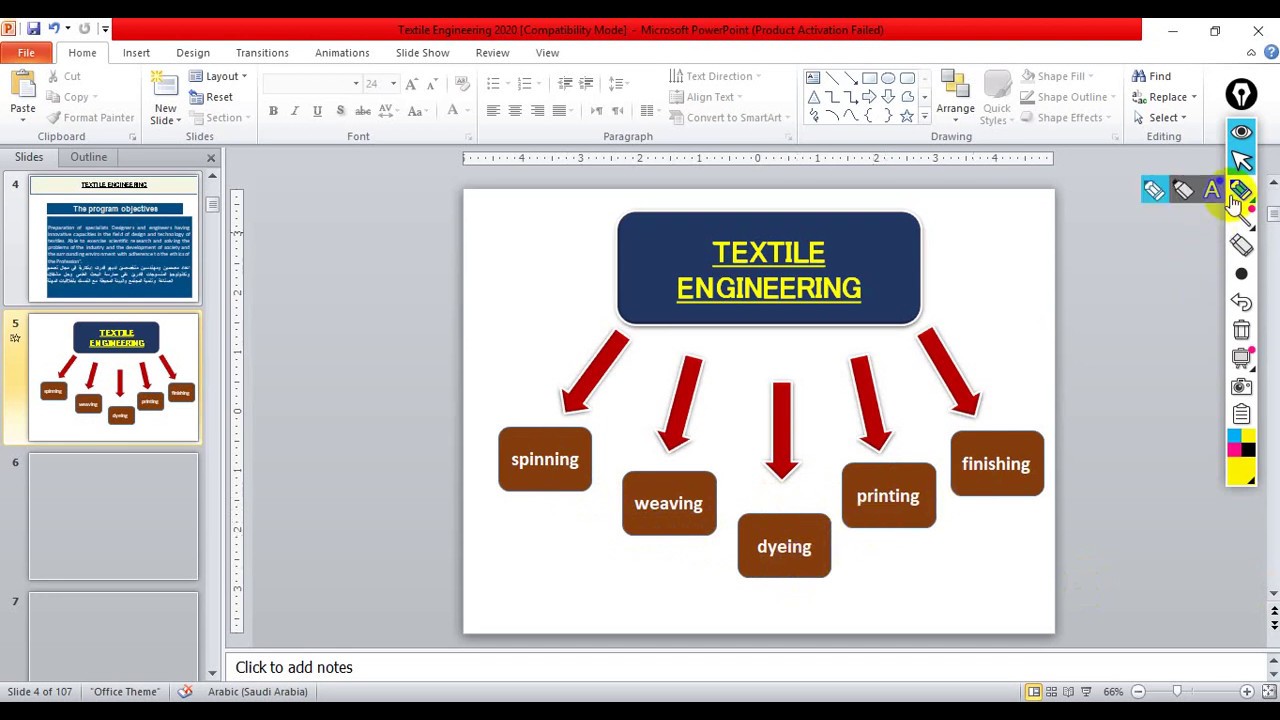Image resolution: width=1280 pixels, height=720 pixels.
Task: Switch to the Design tab
Action: (193, 53)
